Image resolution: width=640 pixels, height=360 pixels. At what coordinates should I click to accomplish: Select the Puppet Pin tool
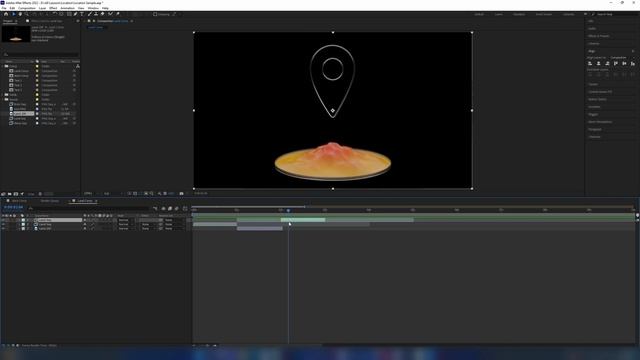[x=118, y=14]
